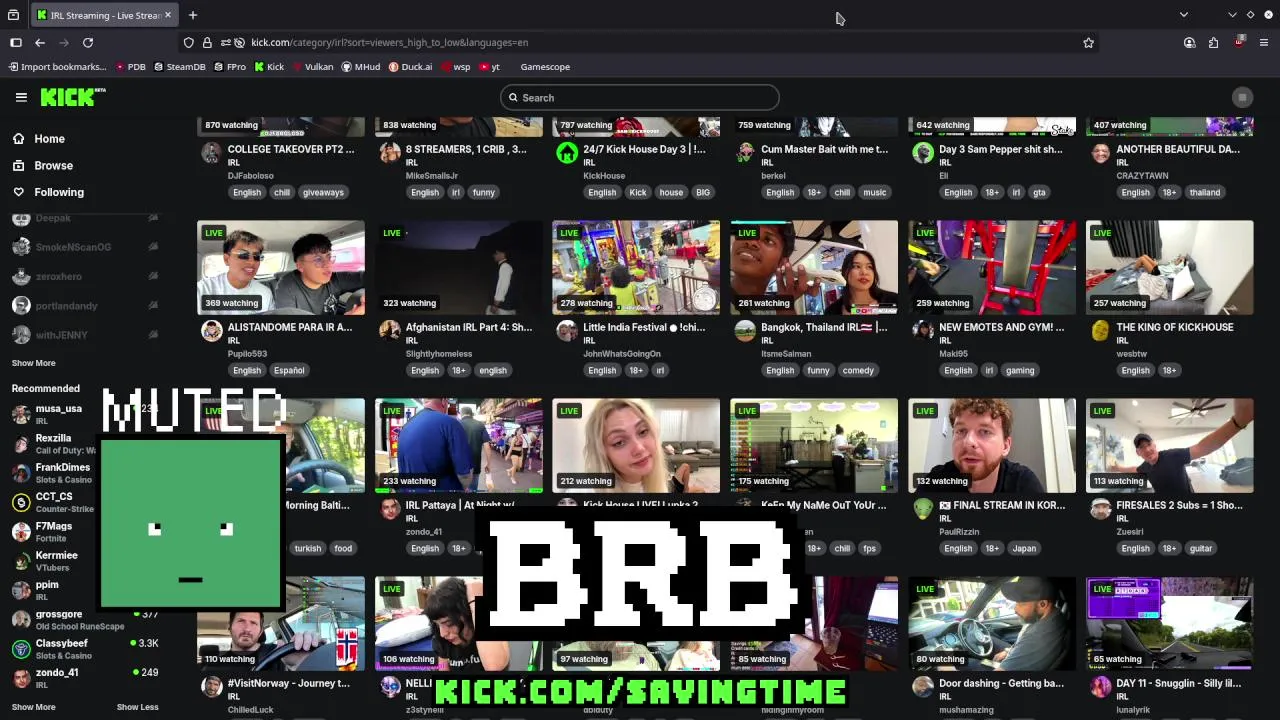
Task: Open Browse in sidebar
Action: (53, 165)
